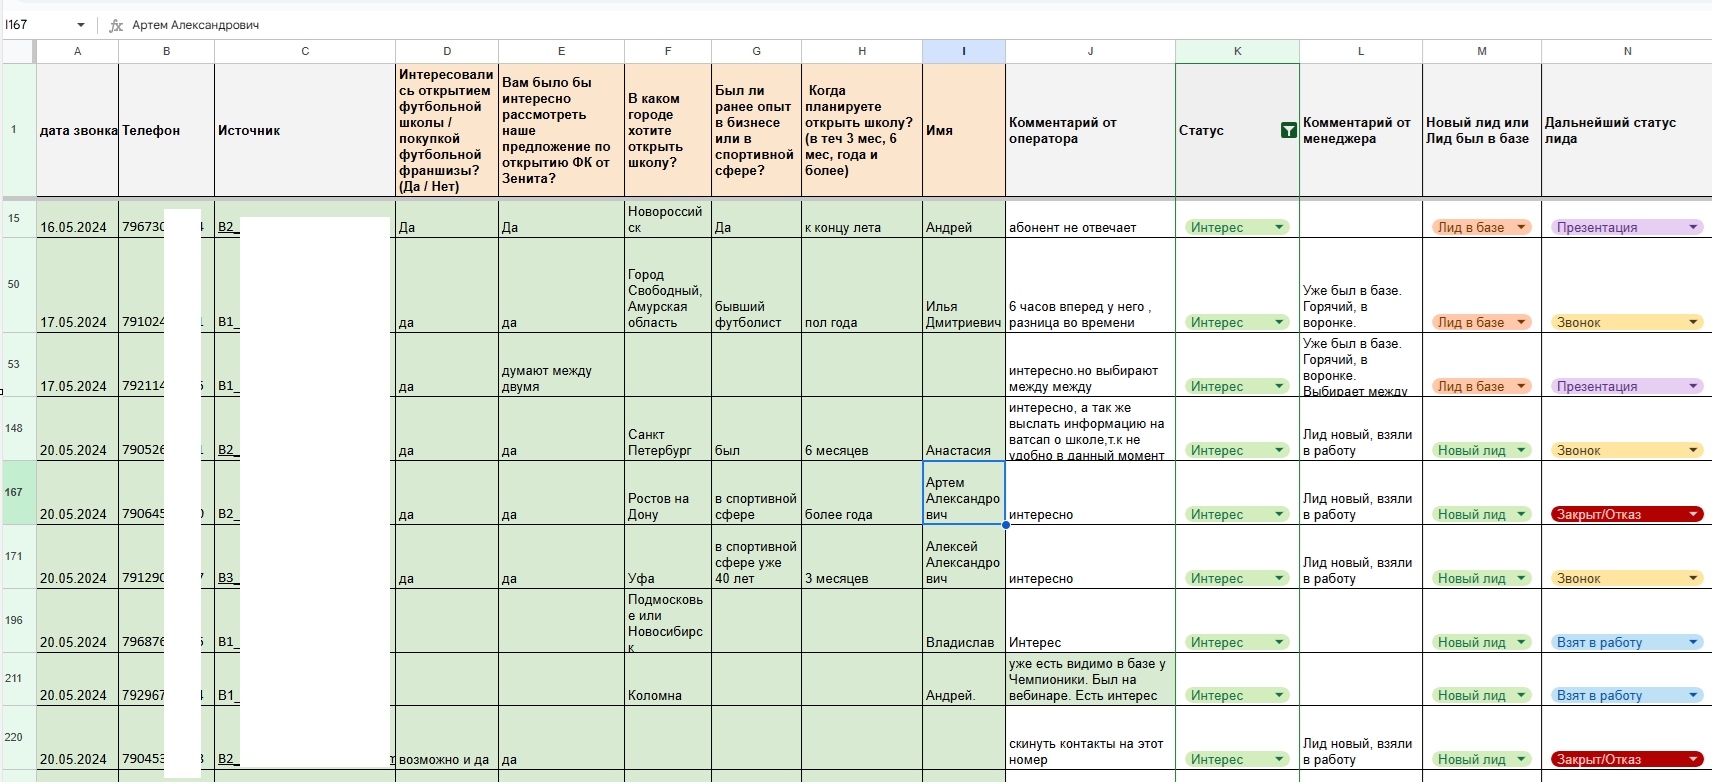Expand Звонок dropdown in row 171

coord(1692,579)
